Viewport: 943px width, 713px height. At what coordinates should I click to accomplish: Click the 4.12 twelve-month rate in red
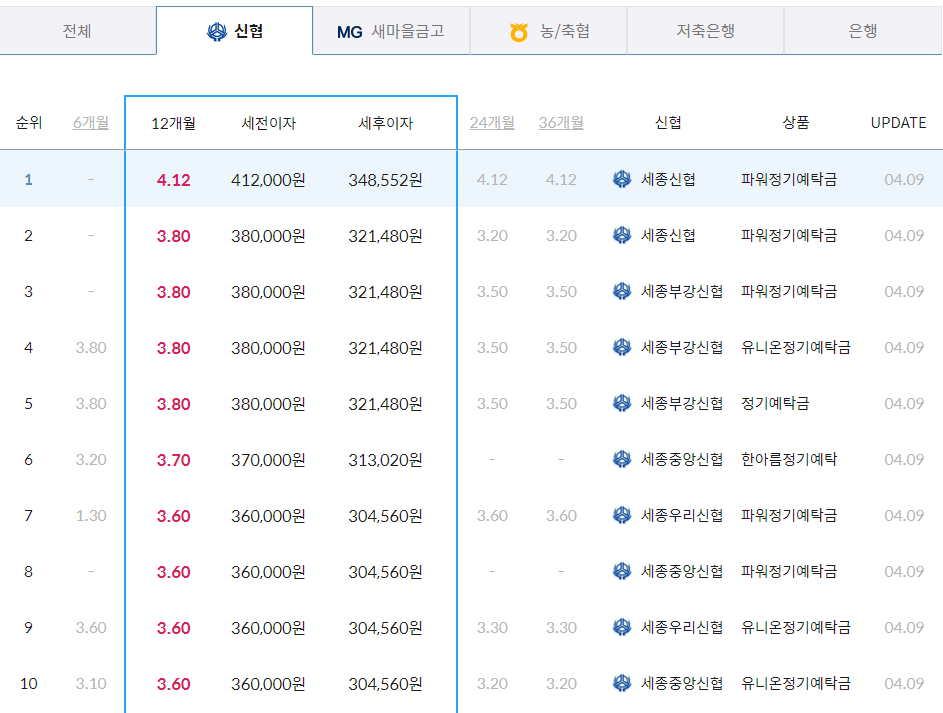click(173, 180)
